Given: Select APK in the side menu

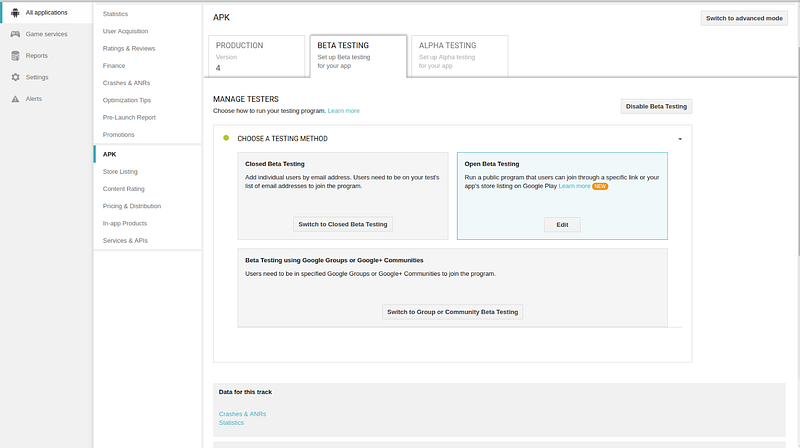Looking at the screenshot, I should click(110, 155).
